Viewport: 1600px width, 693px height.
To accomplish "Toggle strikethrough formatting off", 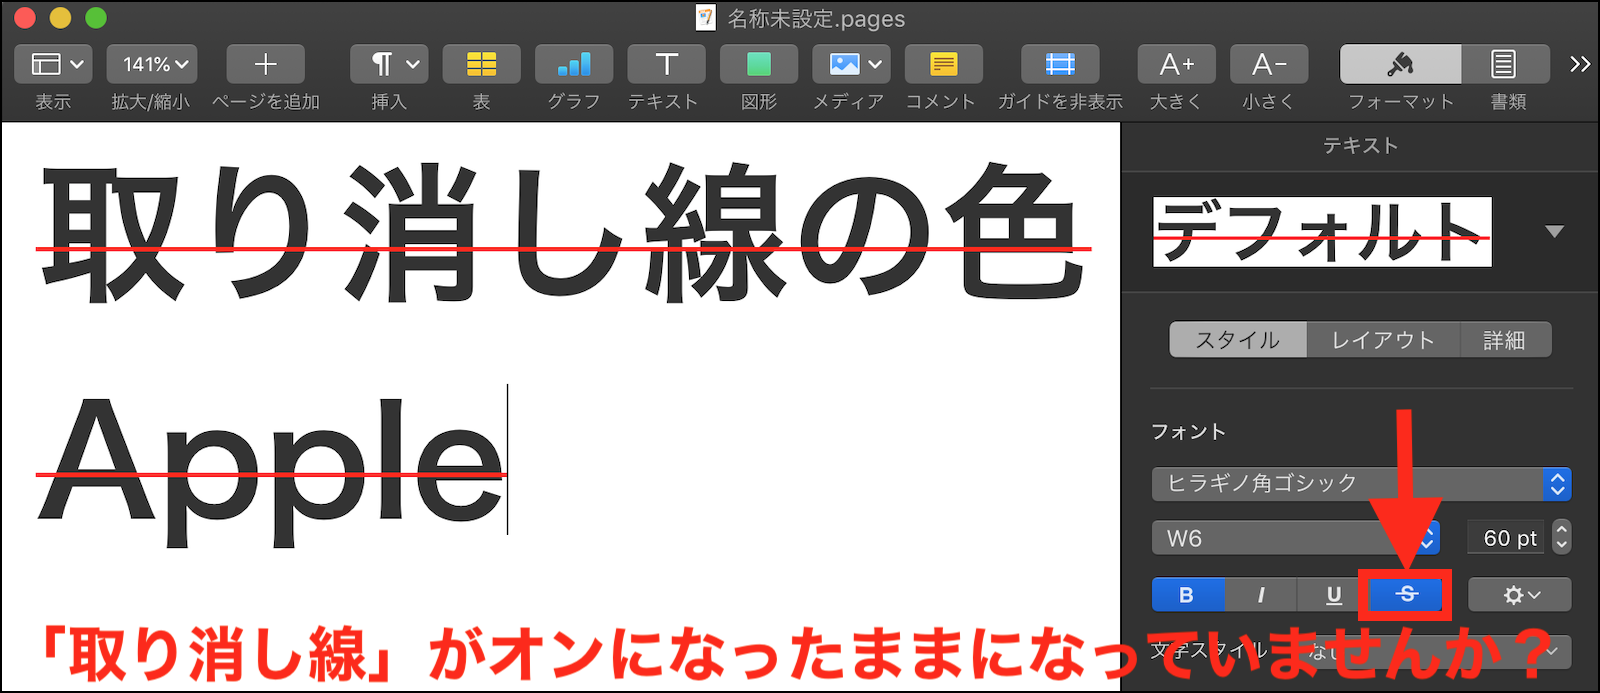I will (x=1406, y=594).
